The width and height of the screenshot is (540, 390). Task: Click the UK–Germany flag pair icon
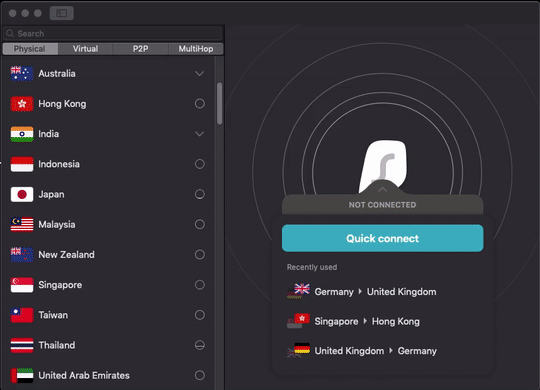point(298,351)
